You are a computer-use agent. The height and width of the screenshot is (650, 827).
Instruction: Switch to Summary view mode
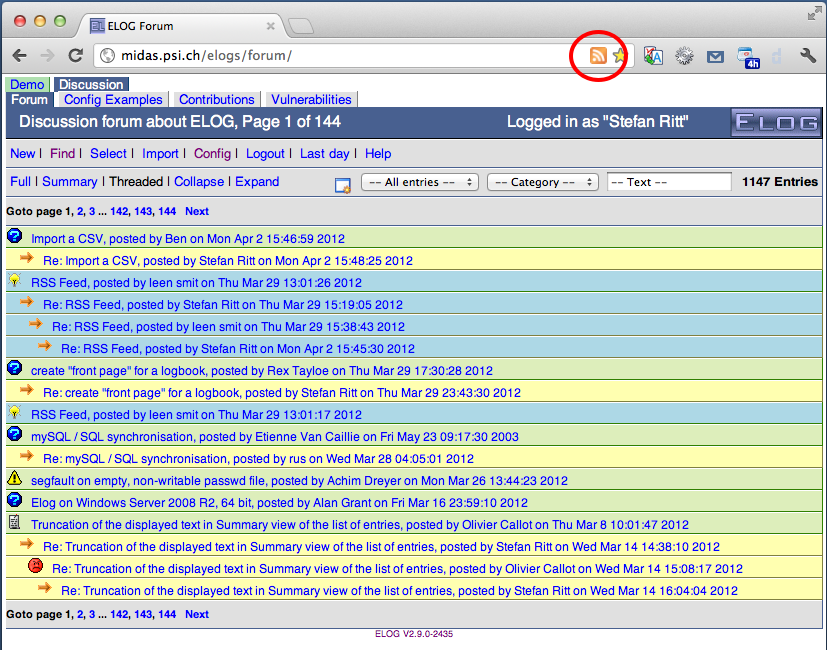70,181
